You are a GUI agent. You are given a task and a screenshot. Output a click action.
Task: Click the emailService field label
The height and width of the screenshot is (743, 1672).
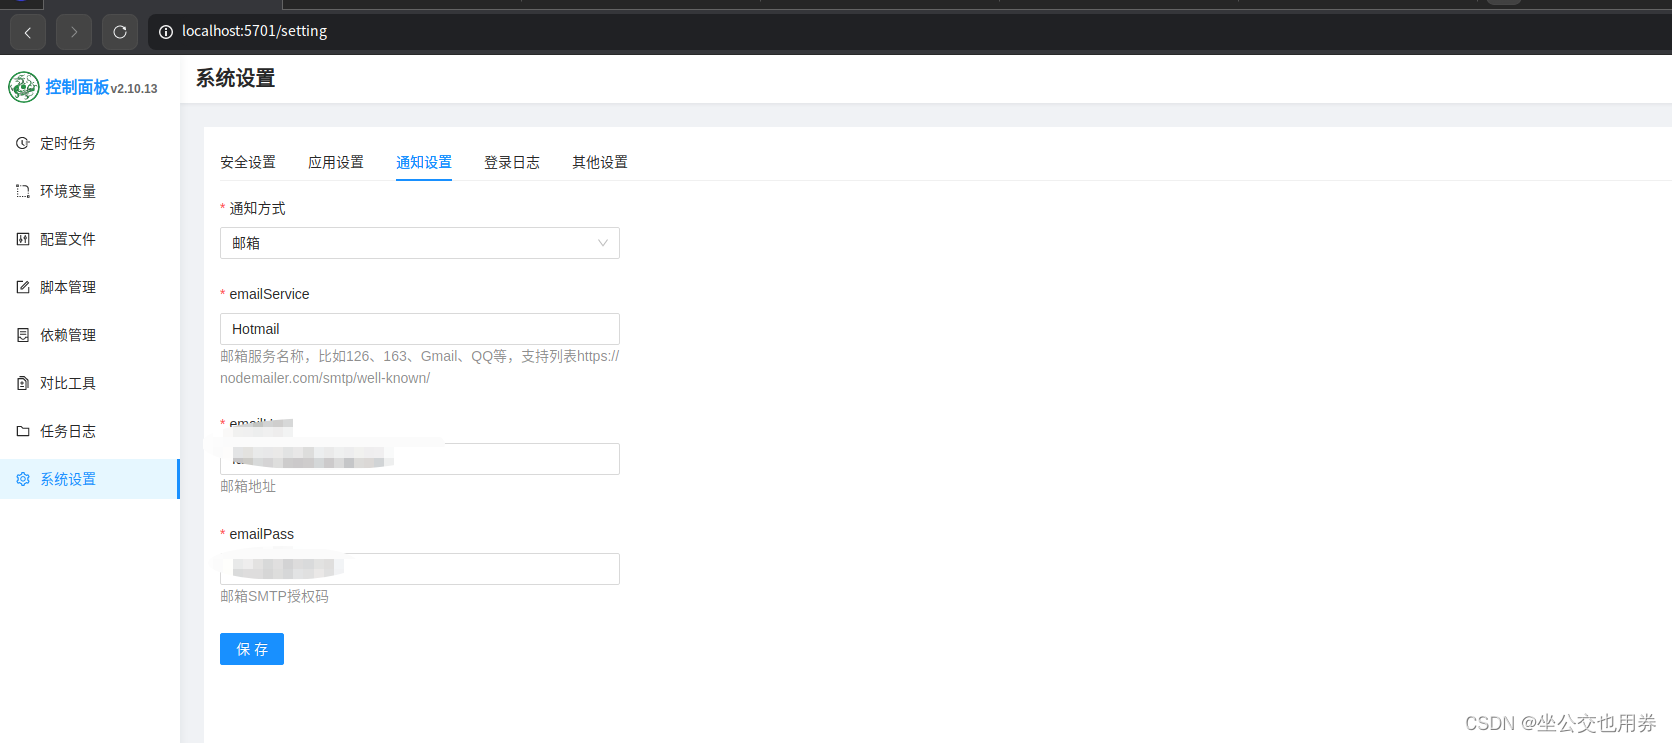269,294
